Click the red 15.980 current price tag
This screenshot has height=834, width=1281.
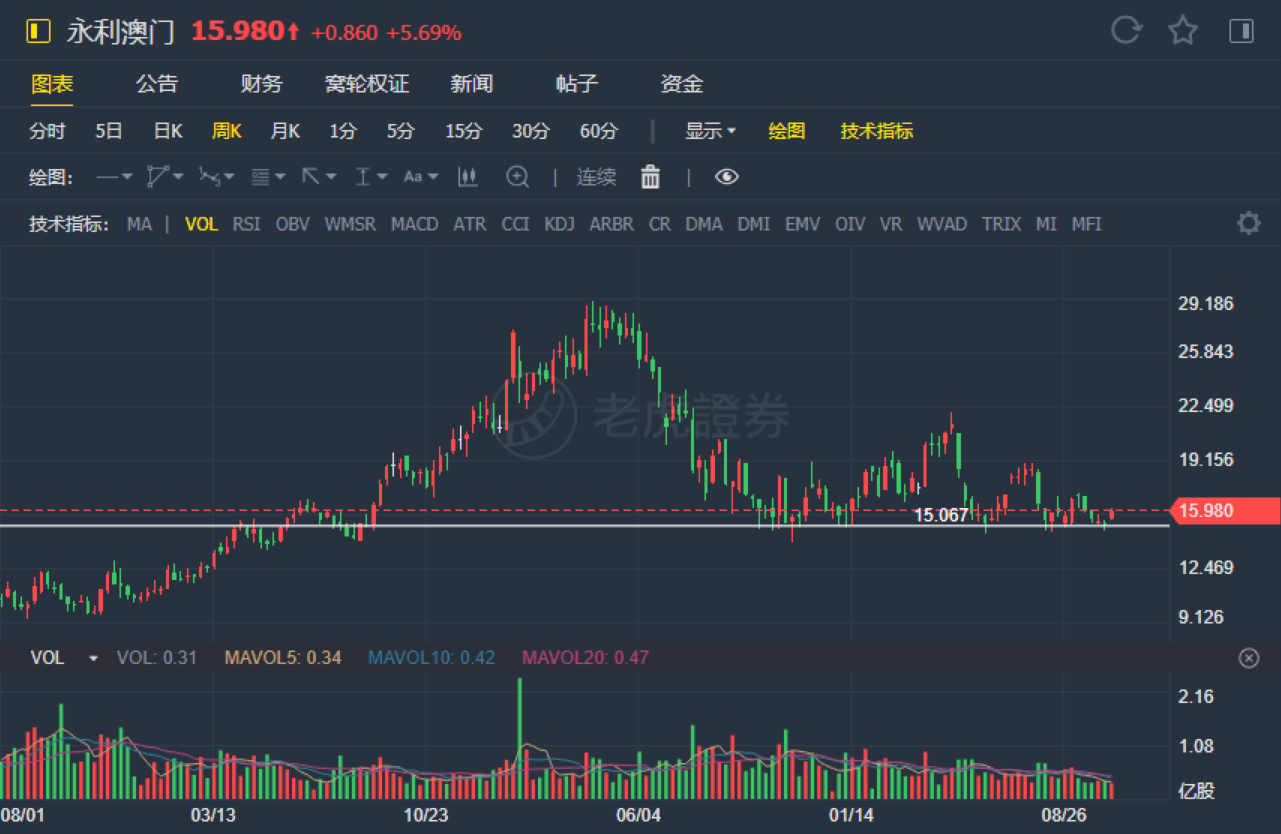1225,510
